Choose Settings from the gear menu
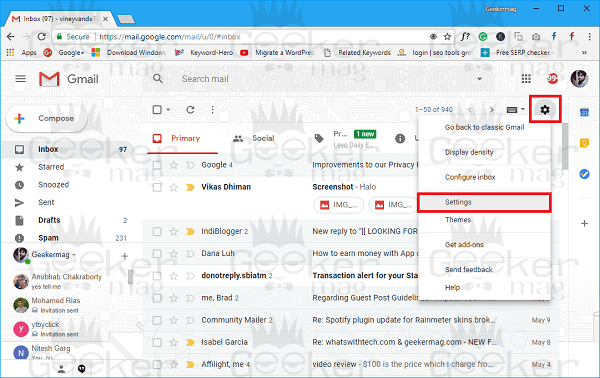This screenshot has width=600, height=378. (x=484, y=202)
